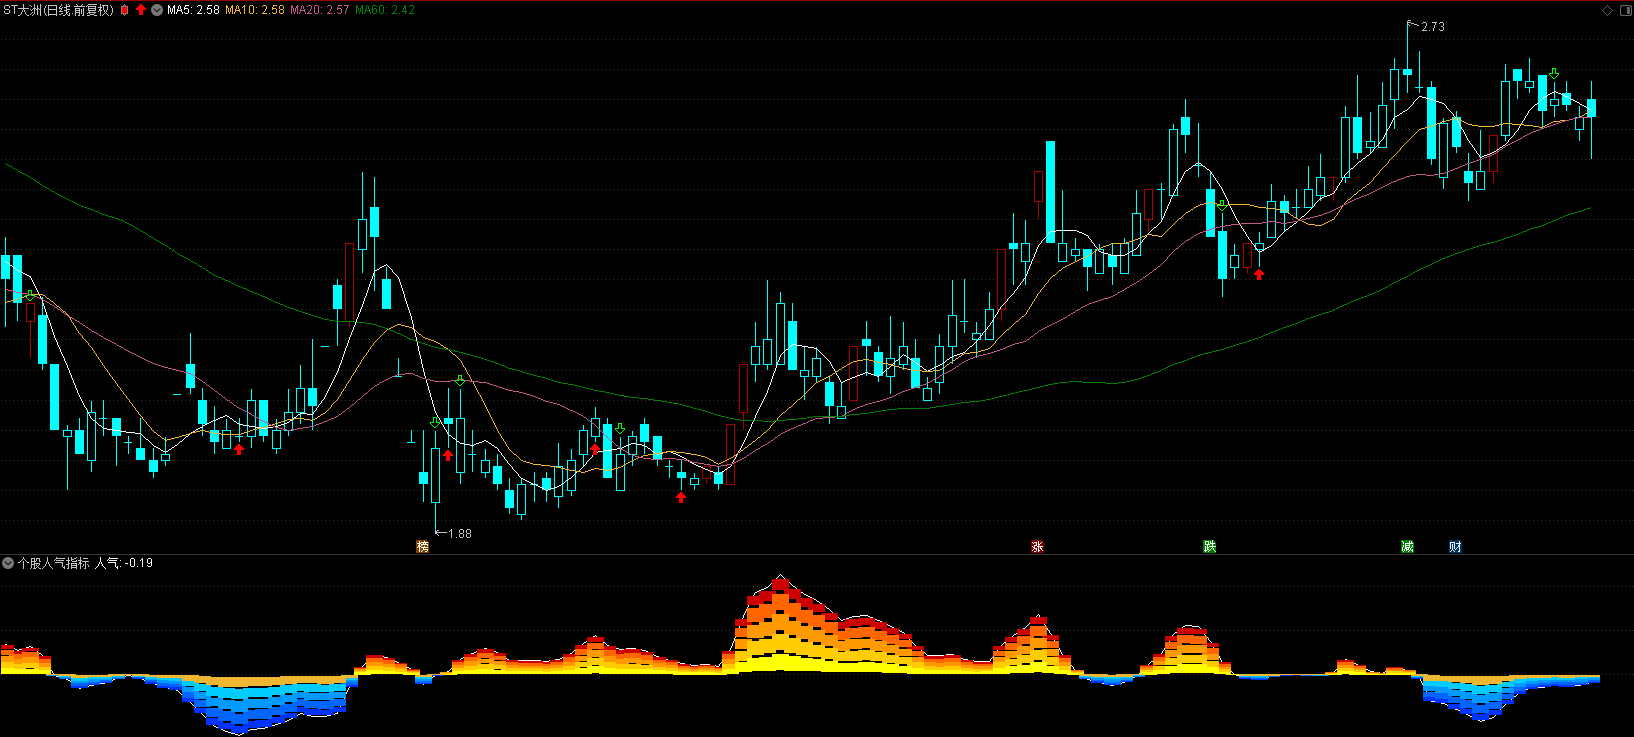Viewport: 1634px width, 737px height.
Task: Click the diamond icon at top right
Action: pos(1608,10)
